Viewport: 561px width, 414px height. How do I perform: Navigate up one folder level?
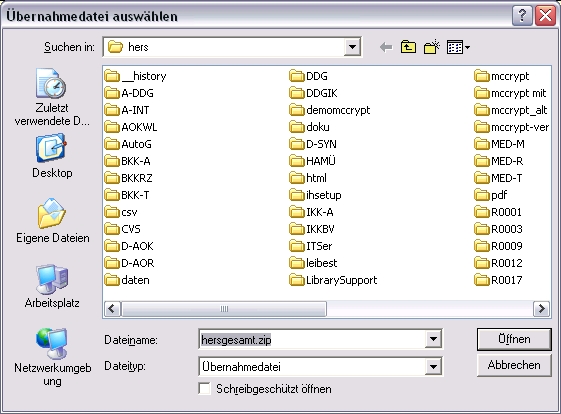pos(408,47)
